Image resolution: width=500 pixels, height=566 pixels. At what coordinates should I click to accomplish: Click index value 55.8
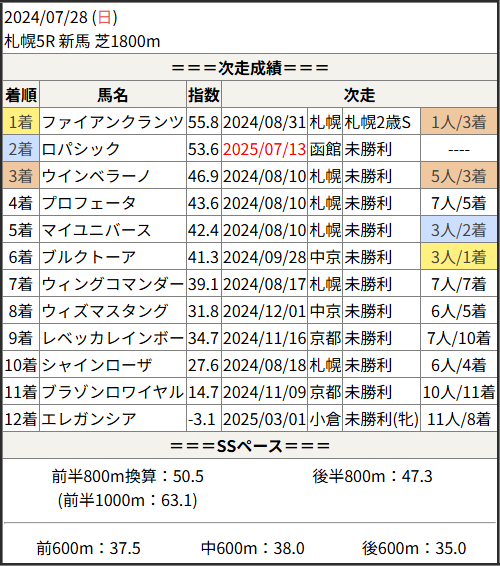[x=203, y=122]
